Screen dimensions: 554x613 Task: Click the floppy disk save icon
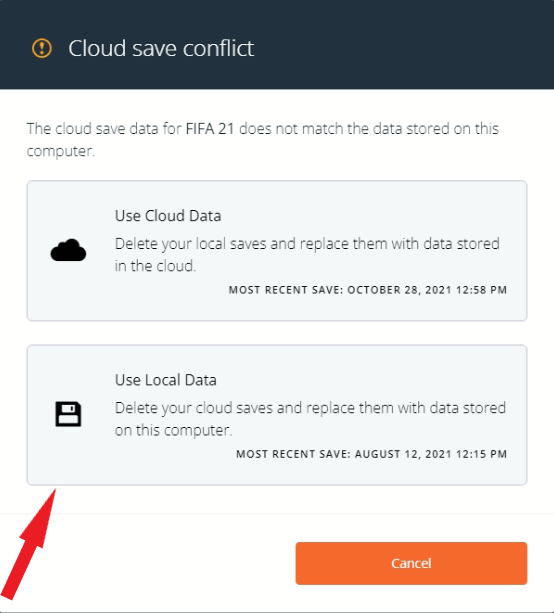[68, 414]
